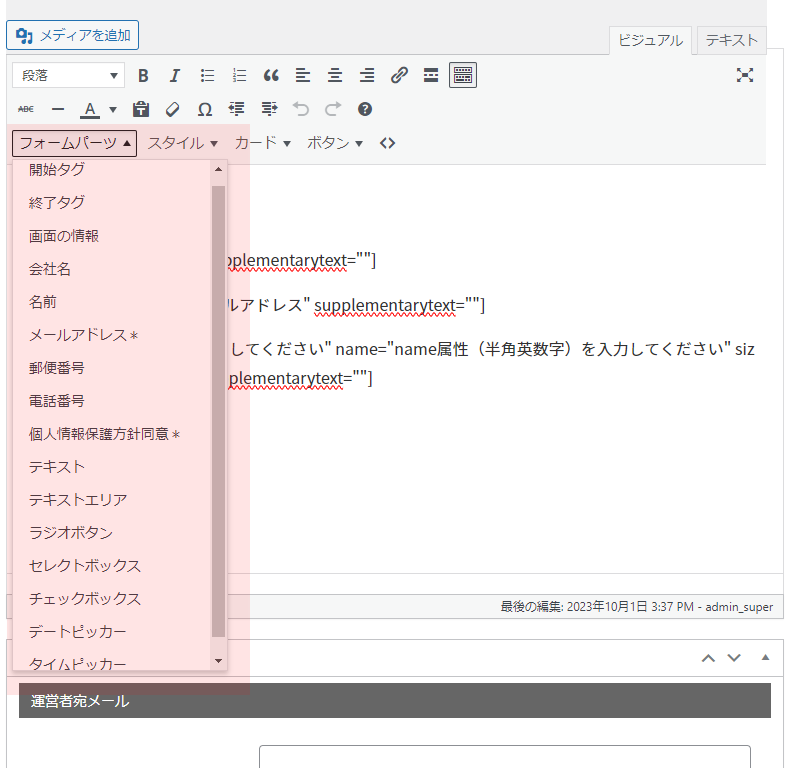Switch to the テキスト editor tab
Screen dimensions: 798x768
point(731,40)
